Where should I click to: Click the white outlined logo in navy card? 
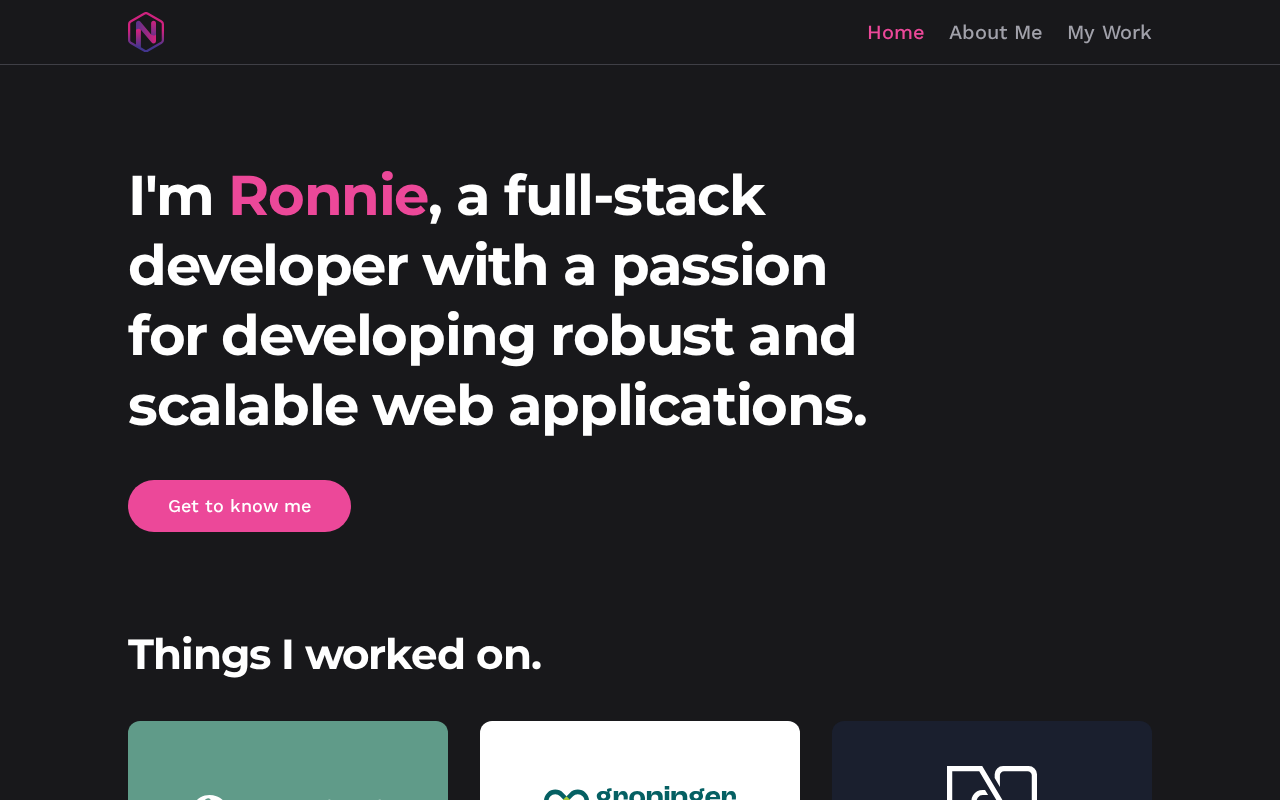coord(991,783)
